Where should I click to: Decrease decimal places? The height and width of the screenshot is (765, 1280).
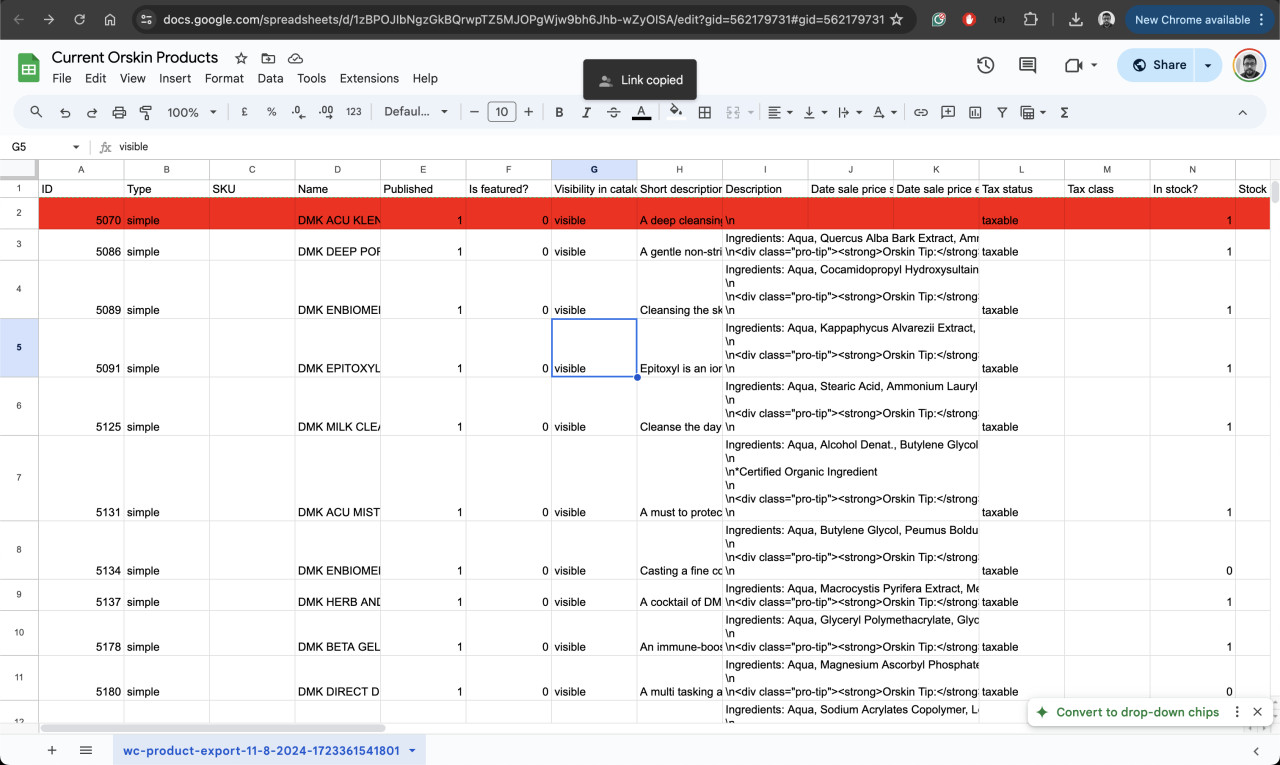(x=298, y=112)
